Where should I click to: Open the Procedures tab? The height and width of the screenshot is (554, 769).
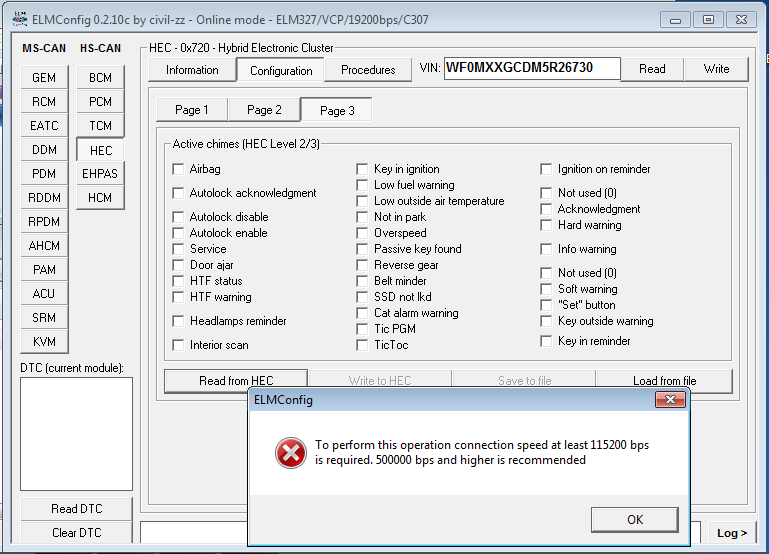coord(368,70)
